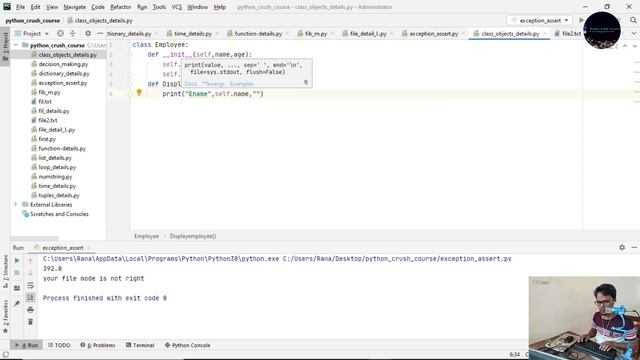Screen dimensions: 640x360
Task: Toggle soft-wrap in Run console
Action: coord(30,285)
